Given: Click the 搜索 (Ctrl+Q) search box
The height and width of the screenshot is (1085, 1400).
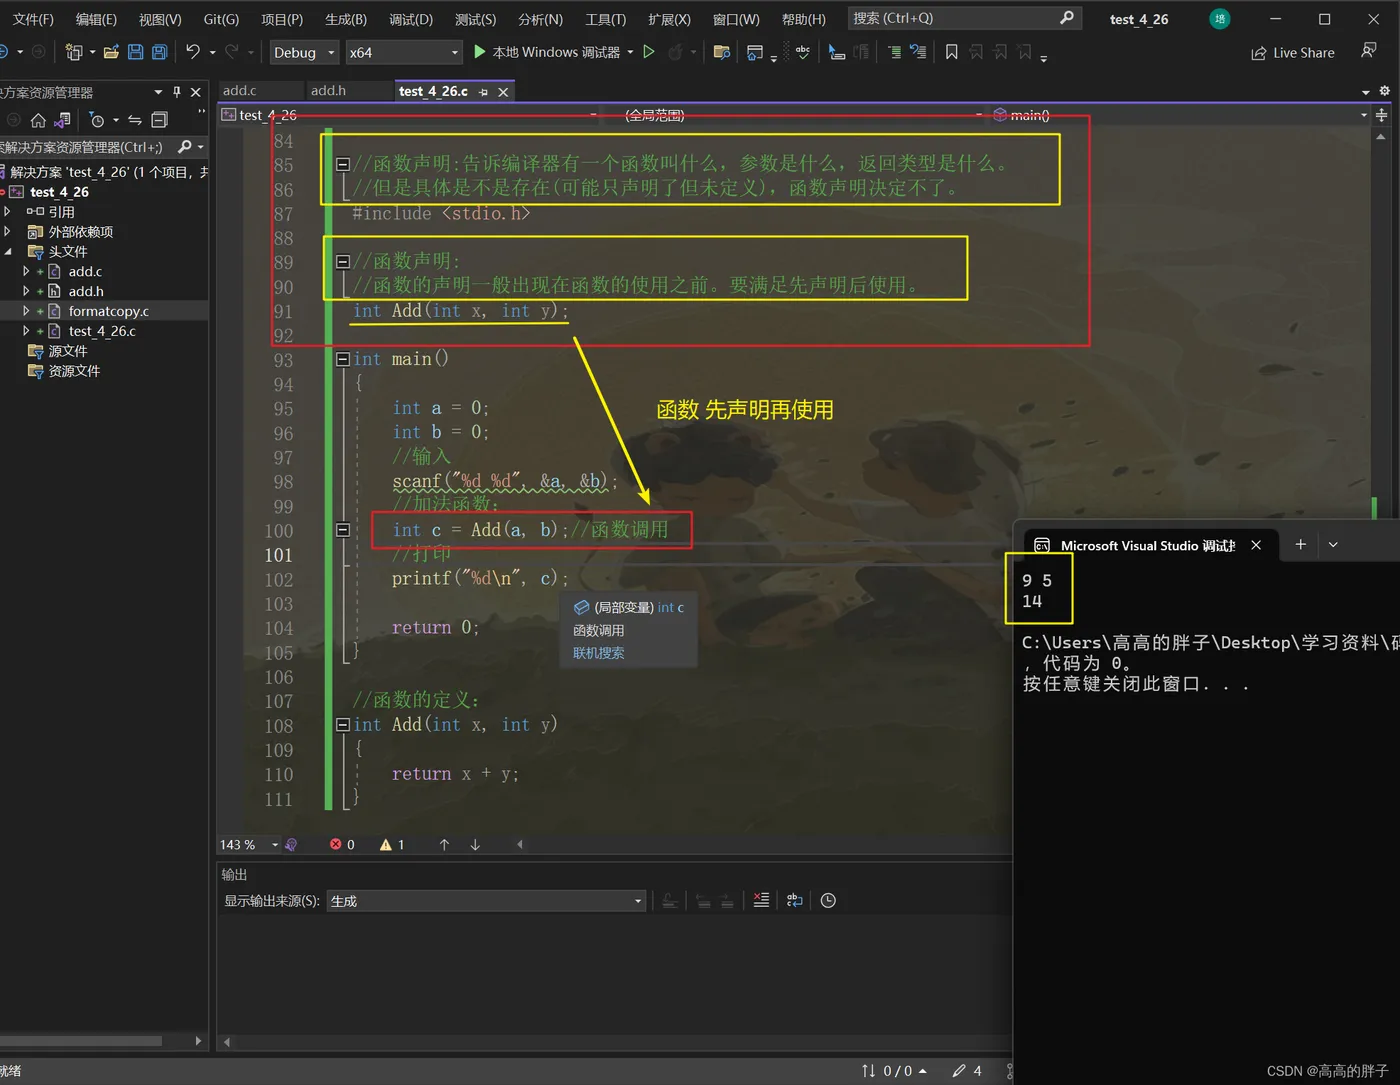Looking at the screenshot, I should (x=964, y=18).
